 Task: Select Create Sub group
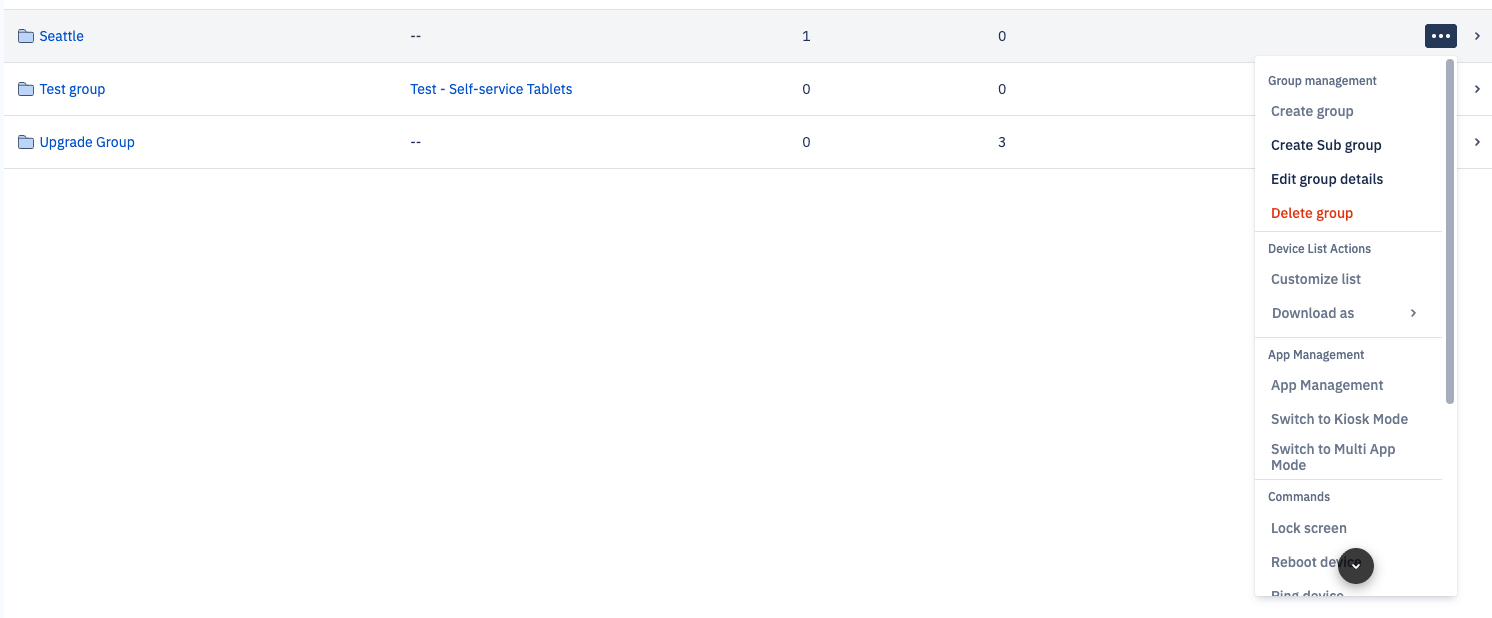pos(1326,145)
